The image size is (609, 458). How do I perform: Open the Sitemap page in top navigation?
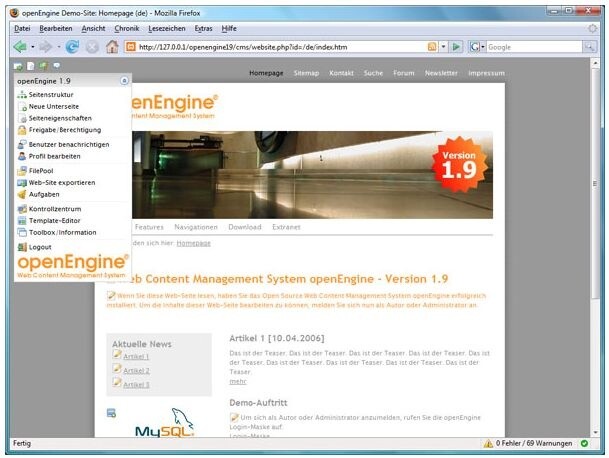point(306,73)
